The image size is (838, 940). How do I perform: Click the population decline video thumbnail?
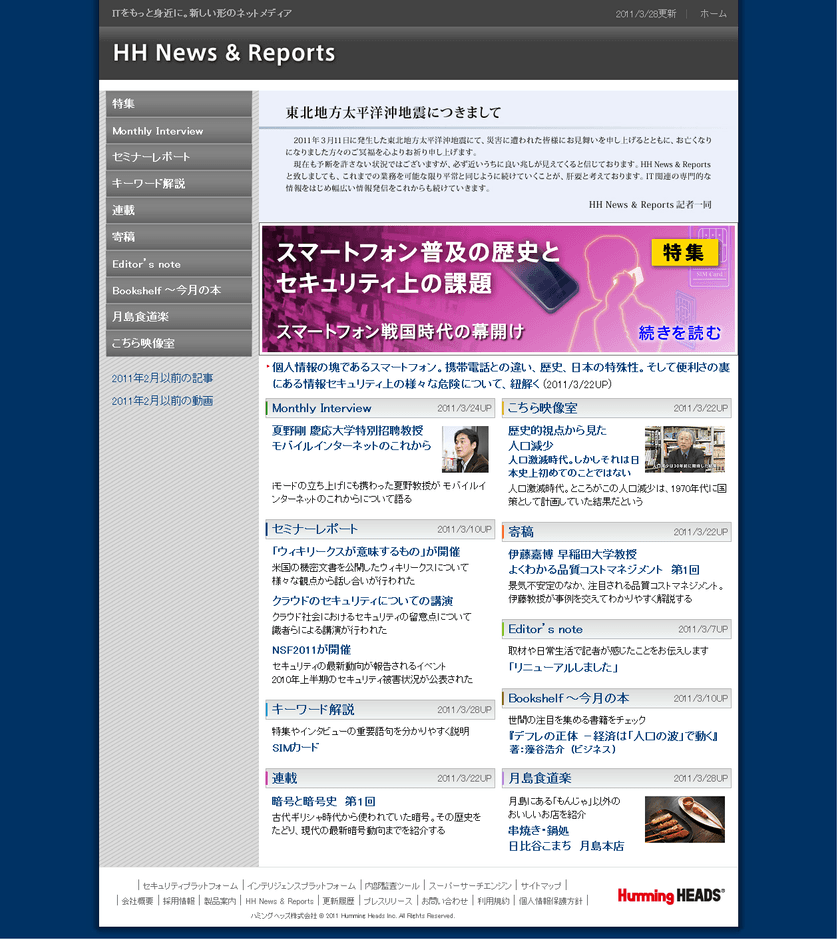tap(685, 449)
